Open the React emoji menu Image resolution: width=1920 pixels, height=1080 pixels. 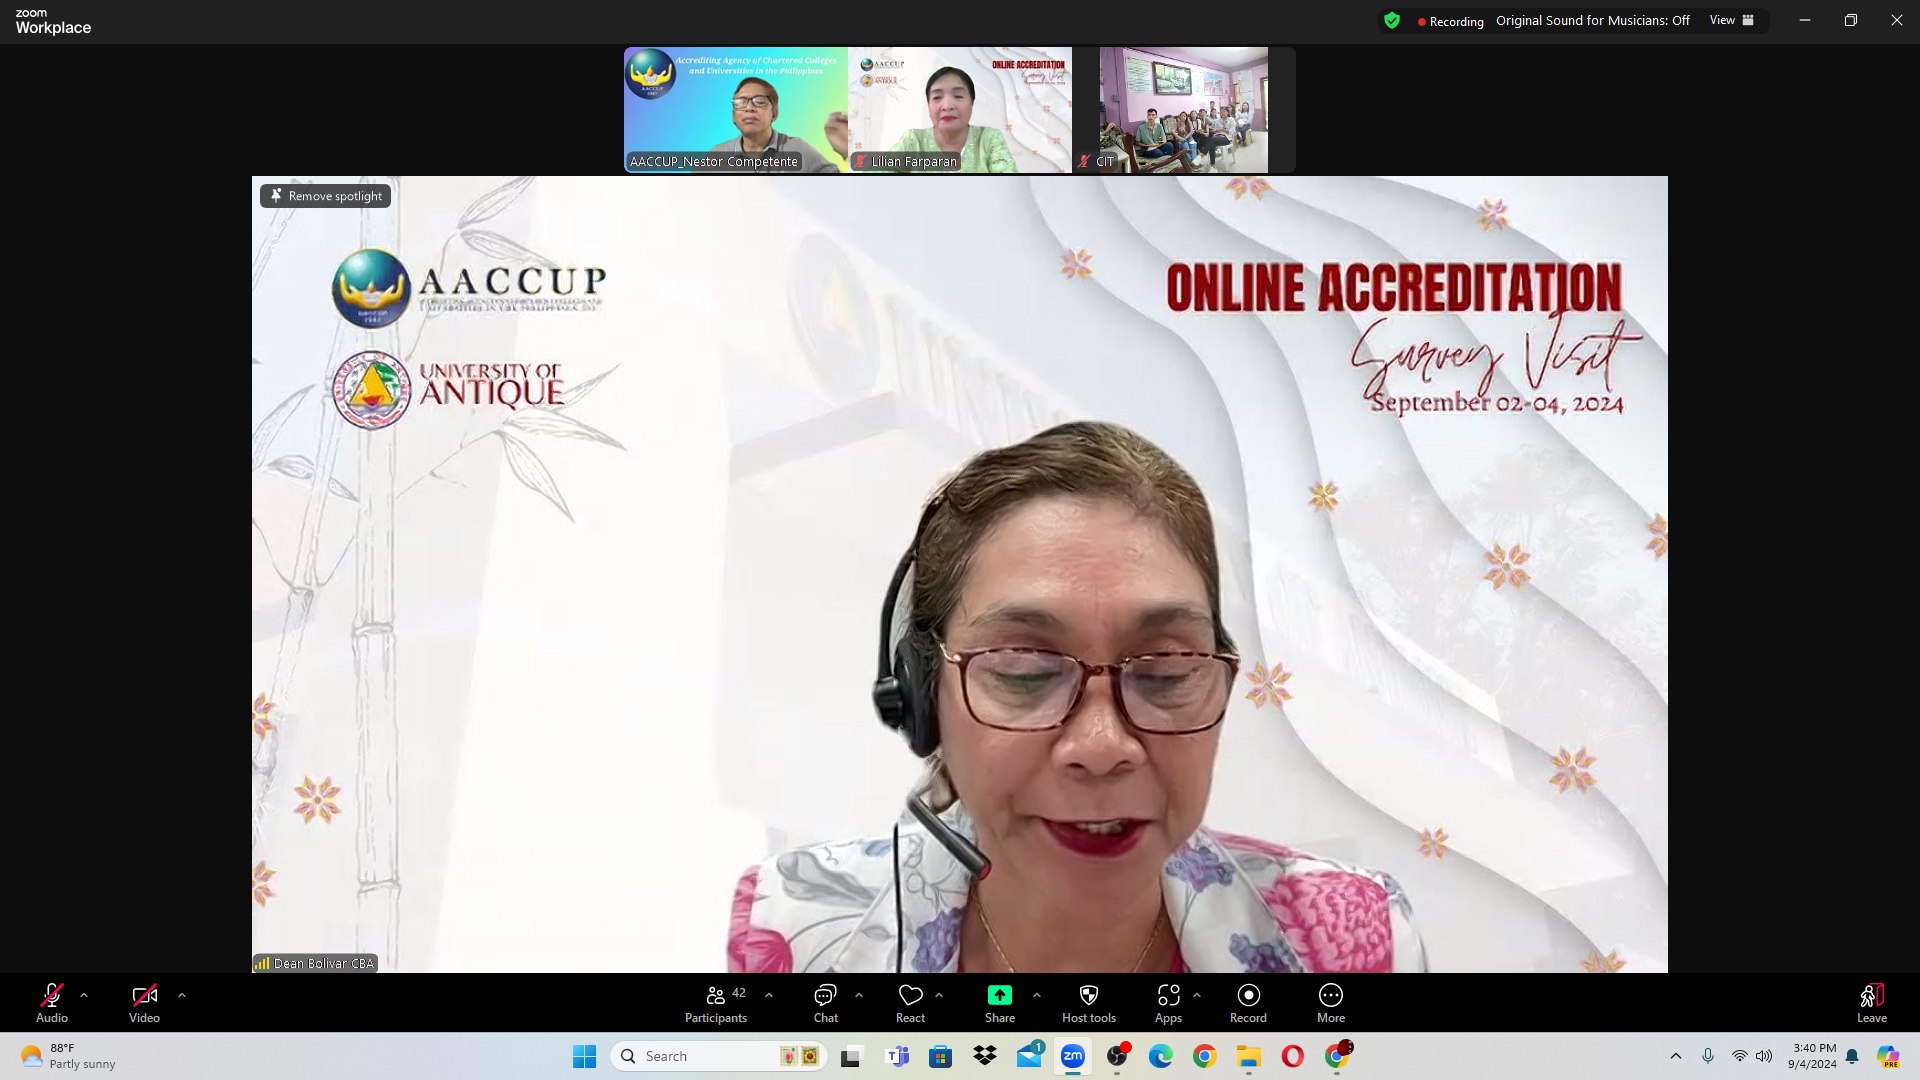(x=910, y=1003)
